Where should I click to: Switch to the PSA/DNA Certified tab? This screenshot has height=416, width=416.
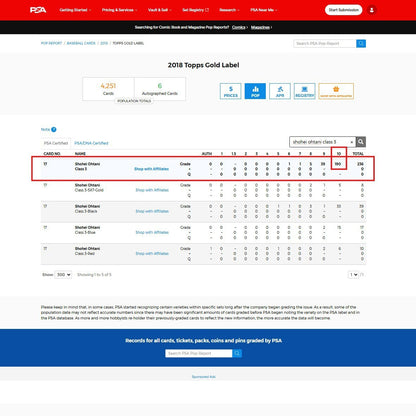(x=91, y=143)
